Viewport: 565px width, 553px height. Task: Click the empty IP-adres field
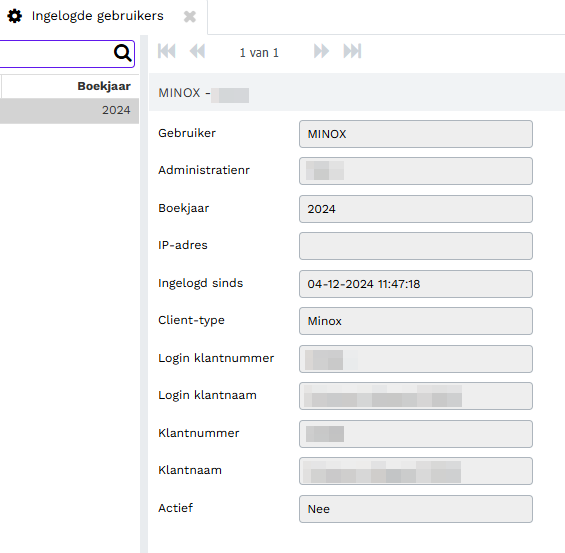415,246
